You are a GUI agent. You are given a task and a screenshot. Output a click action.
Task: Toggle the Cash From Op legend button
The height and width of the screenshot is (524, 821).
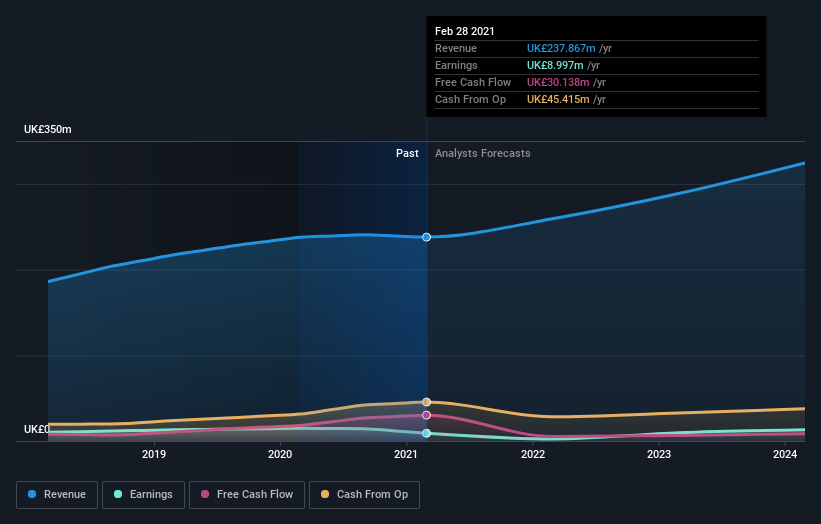(364, 495)
